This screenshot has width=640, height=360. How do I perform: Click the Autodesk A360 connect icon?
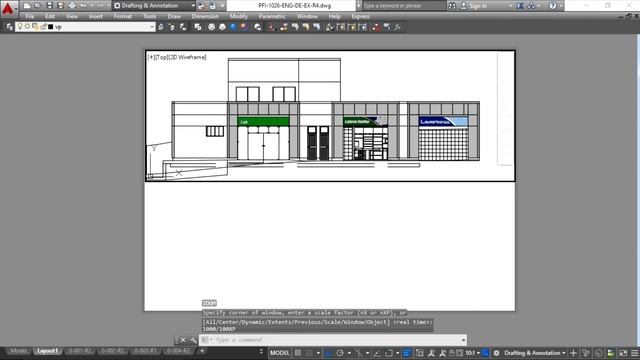pyautogui.click(x=531, y=6)
